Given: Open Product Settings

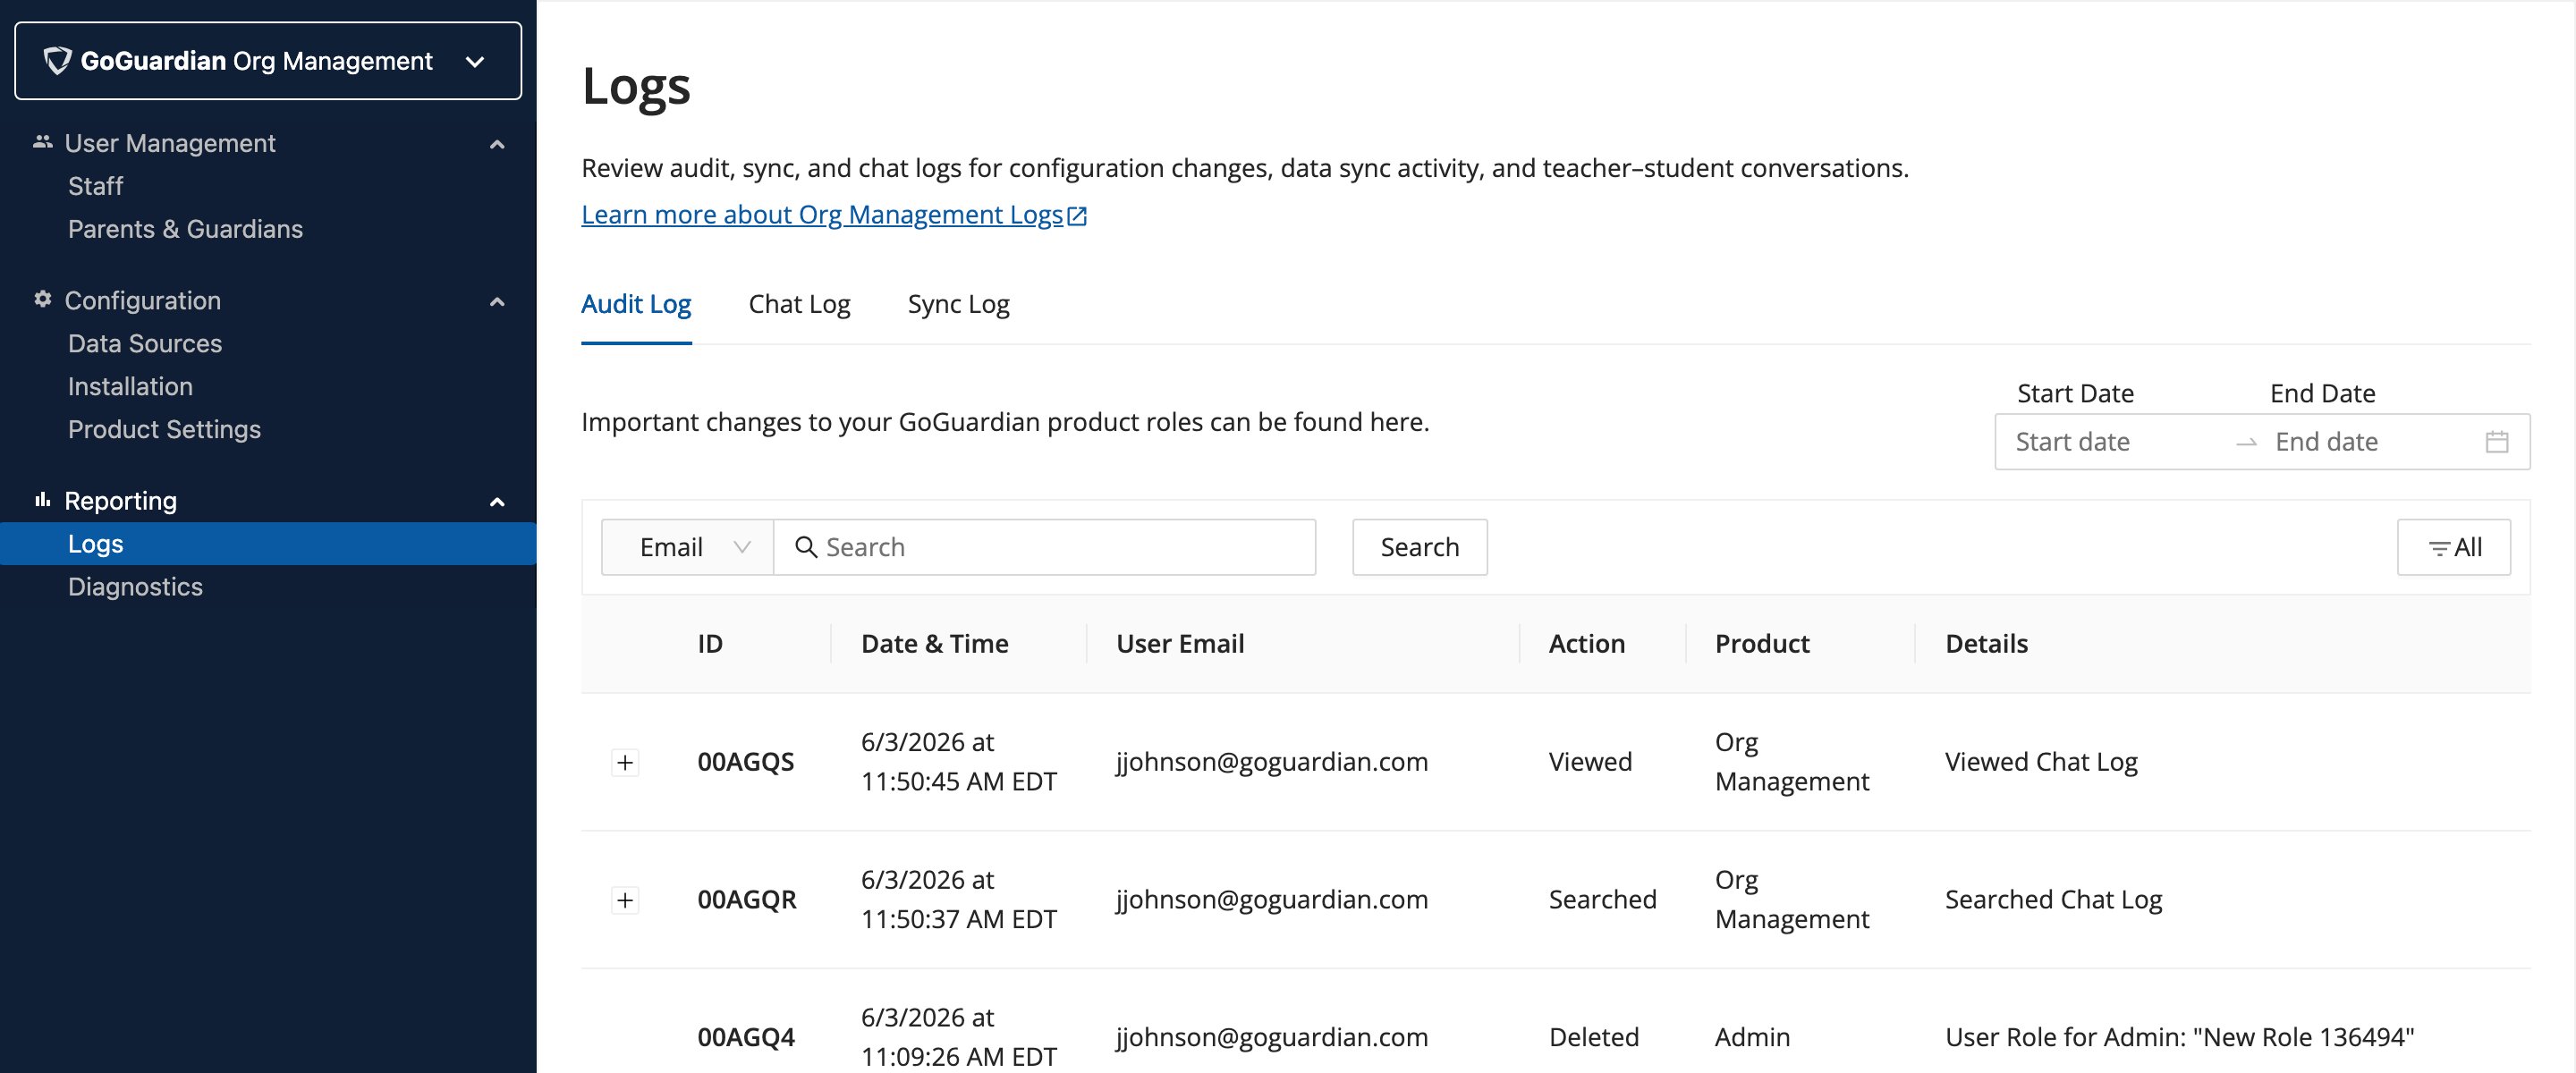Looking at the screenshot, I should pos(164,429).
